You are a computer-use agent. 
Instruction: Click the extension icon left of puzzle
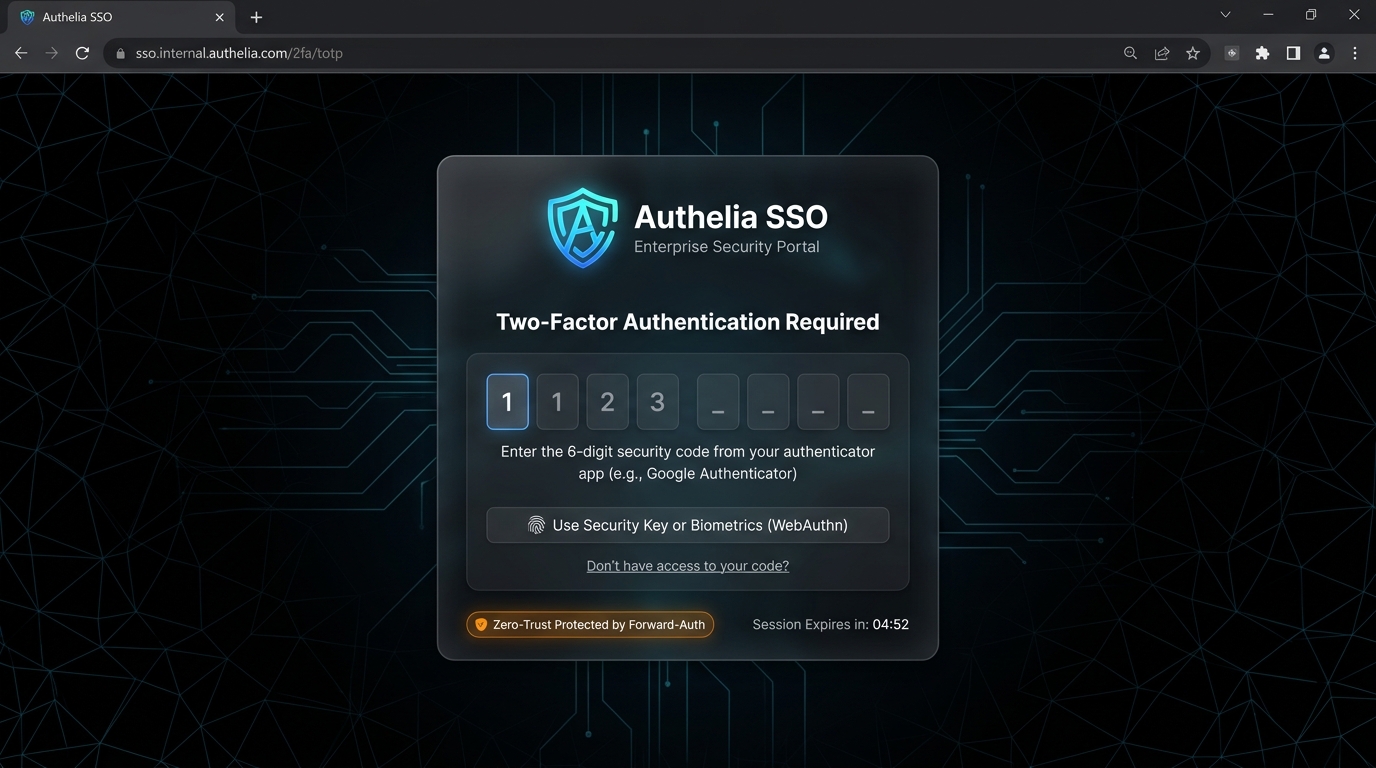point(1232,53)
